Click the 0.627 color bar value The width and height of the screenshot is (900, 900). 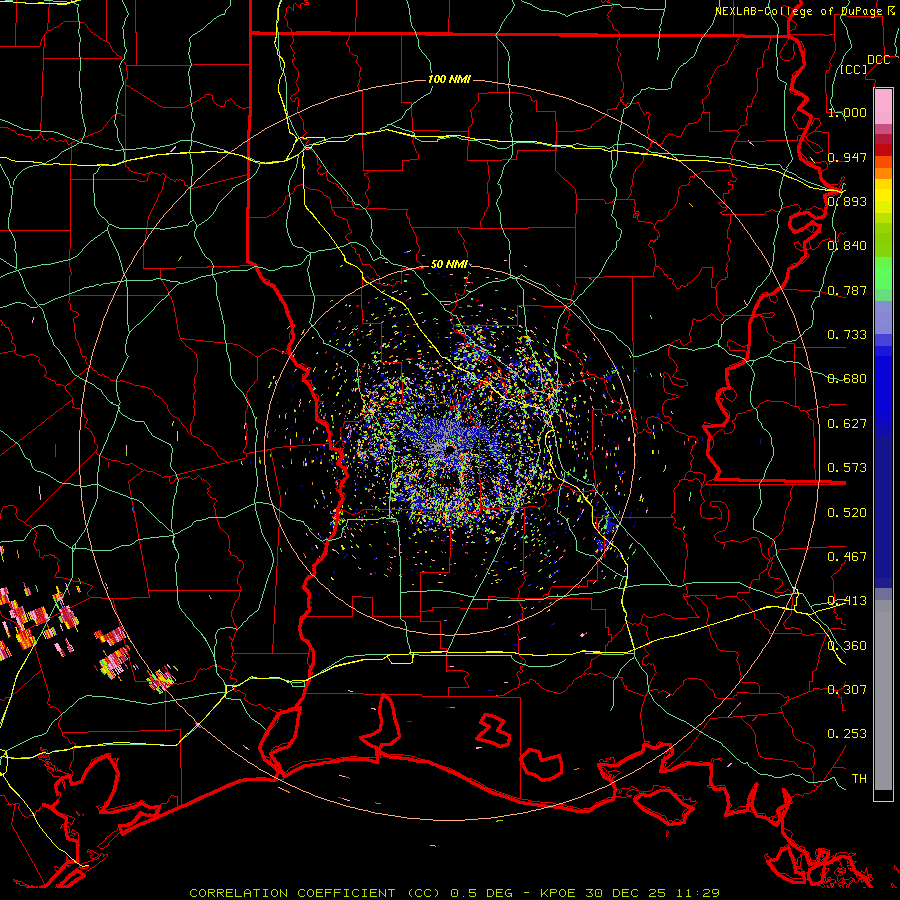[x=847, y=424]
